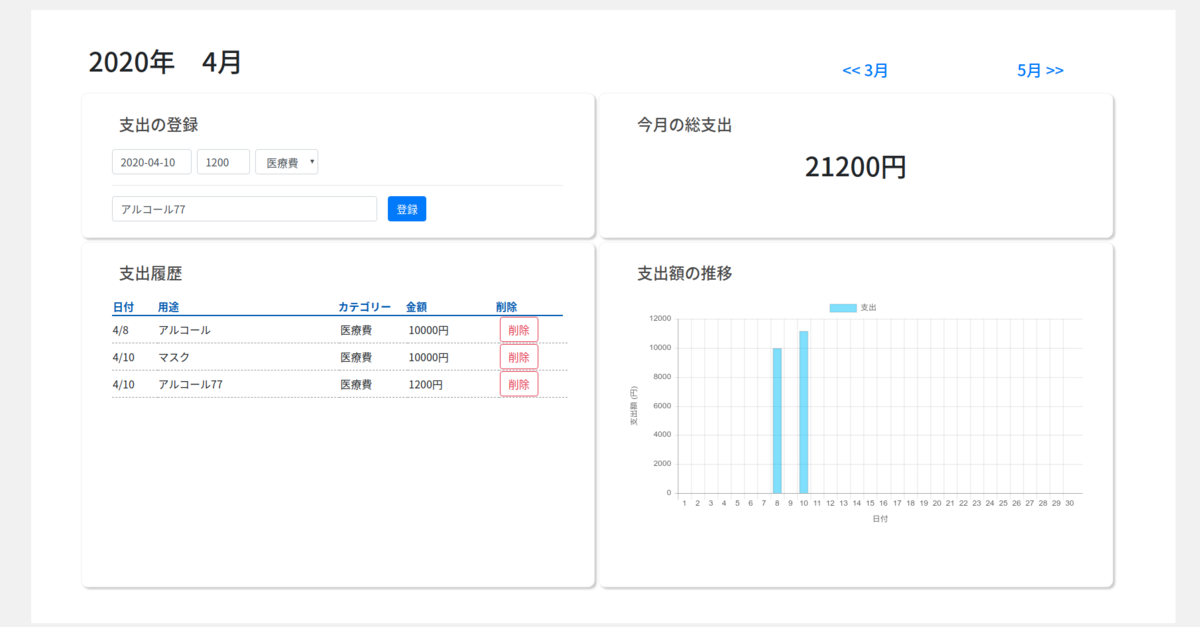The image size is (1200, 627).
Task: Click the 2020年 4月 page heading
Action: pos(165,62)
